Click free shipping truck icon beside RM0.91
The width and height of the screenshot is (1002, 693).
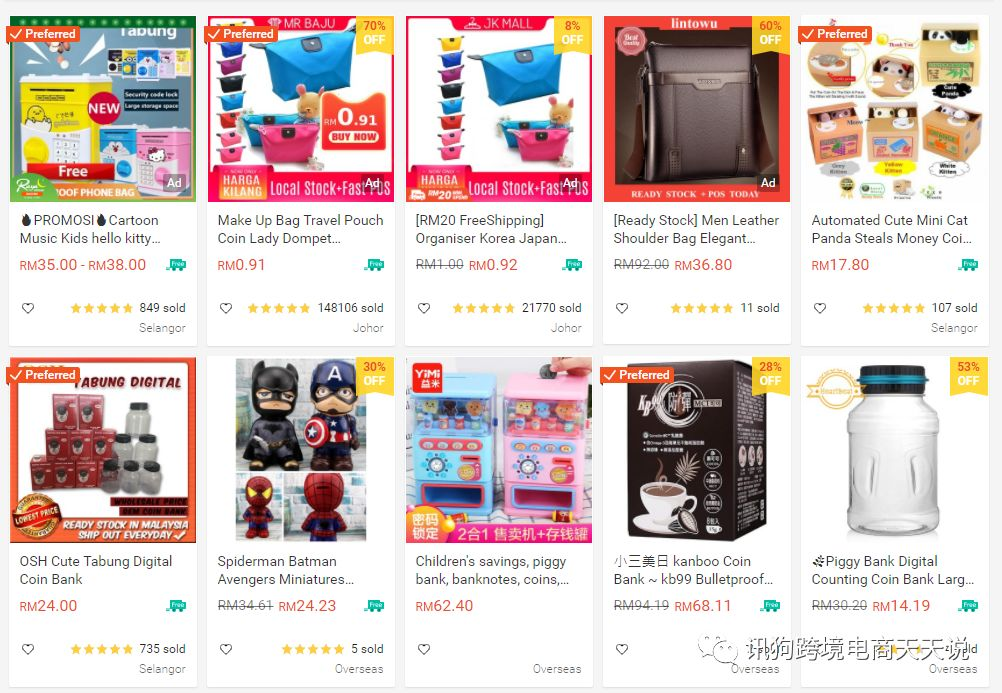click(x=374, y=265)
